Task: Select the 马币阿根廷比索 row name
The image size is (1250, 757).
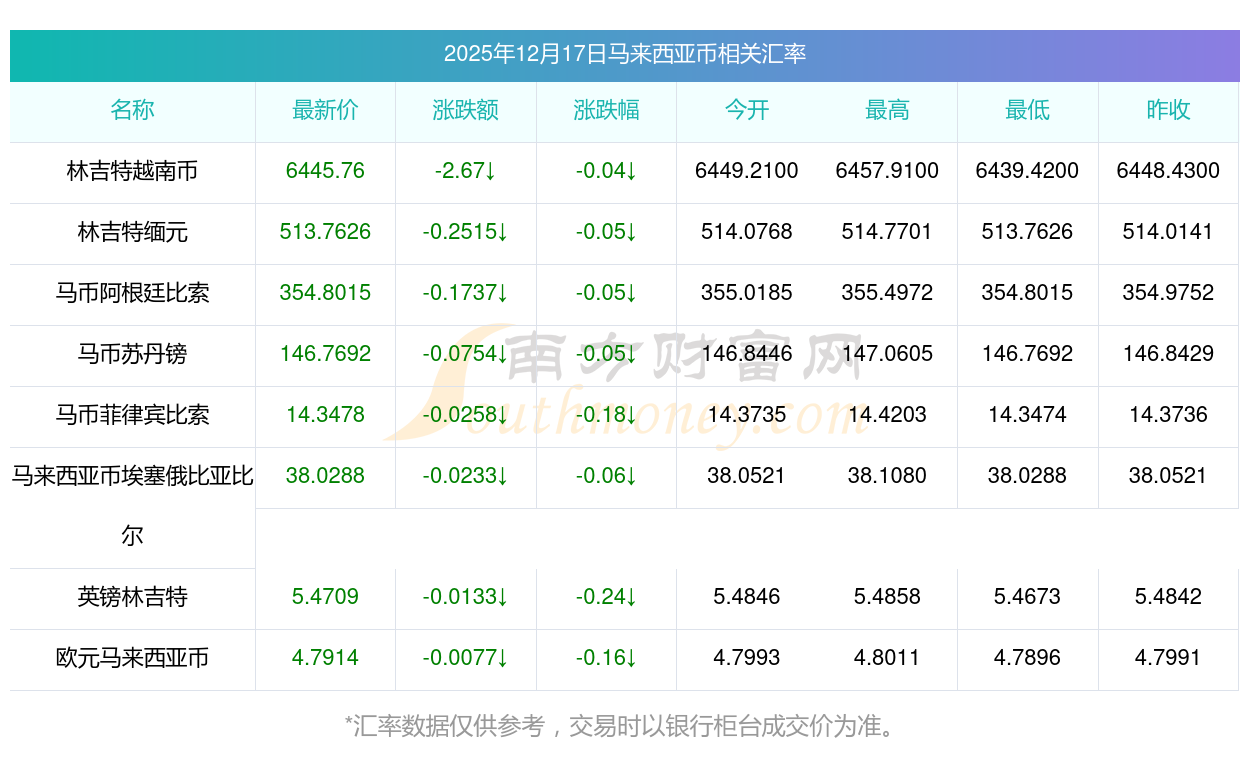Action: tap(132, 293)
